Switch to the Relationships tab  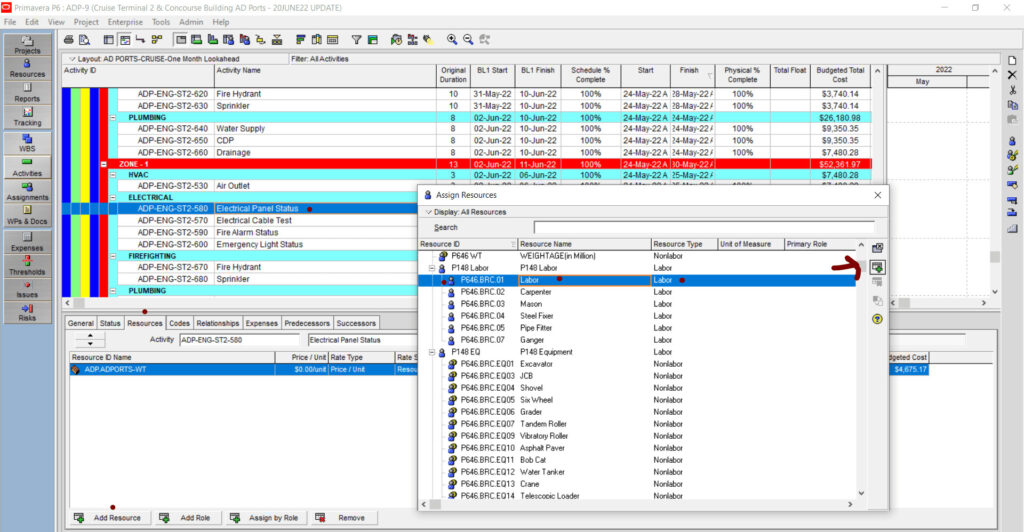tap(217, 323)
